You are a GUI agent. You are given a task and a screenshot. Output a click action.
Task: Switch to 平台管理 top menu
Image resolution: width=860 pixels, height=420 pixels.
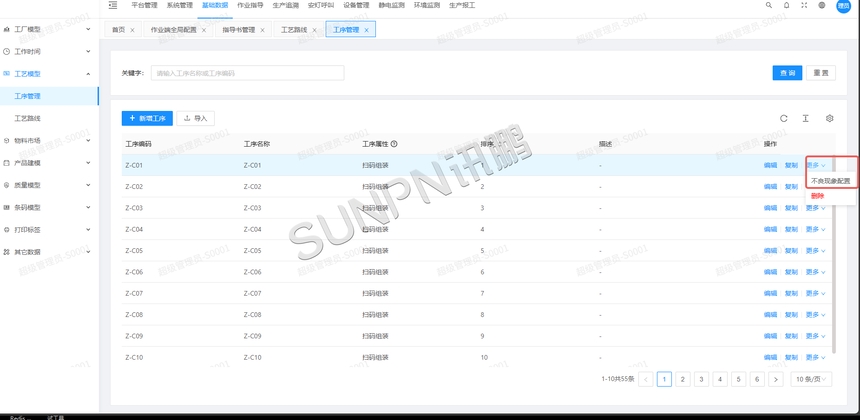coord(144,5)
